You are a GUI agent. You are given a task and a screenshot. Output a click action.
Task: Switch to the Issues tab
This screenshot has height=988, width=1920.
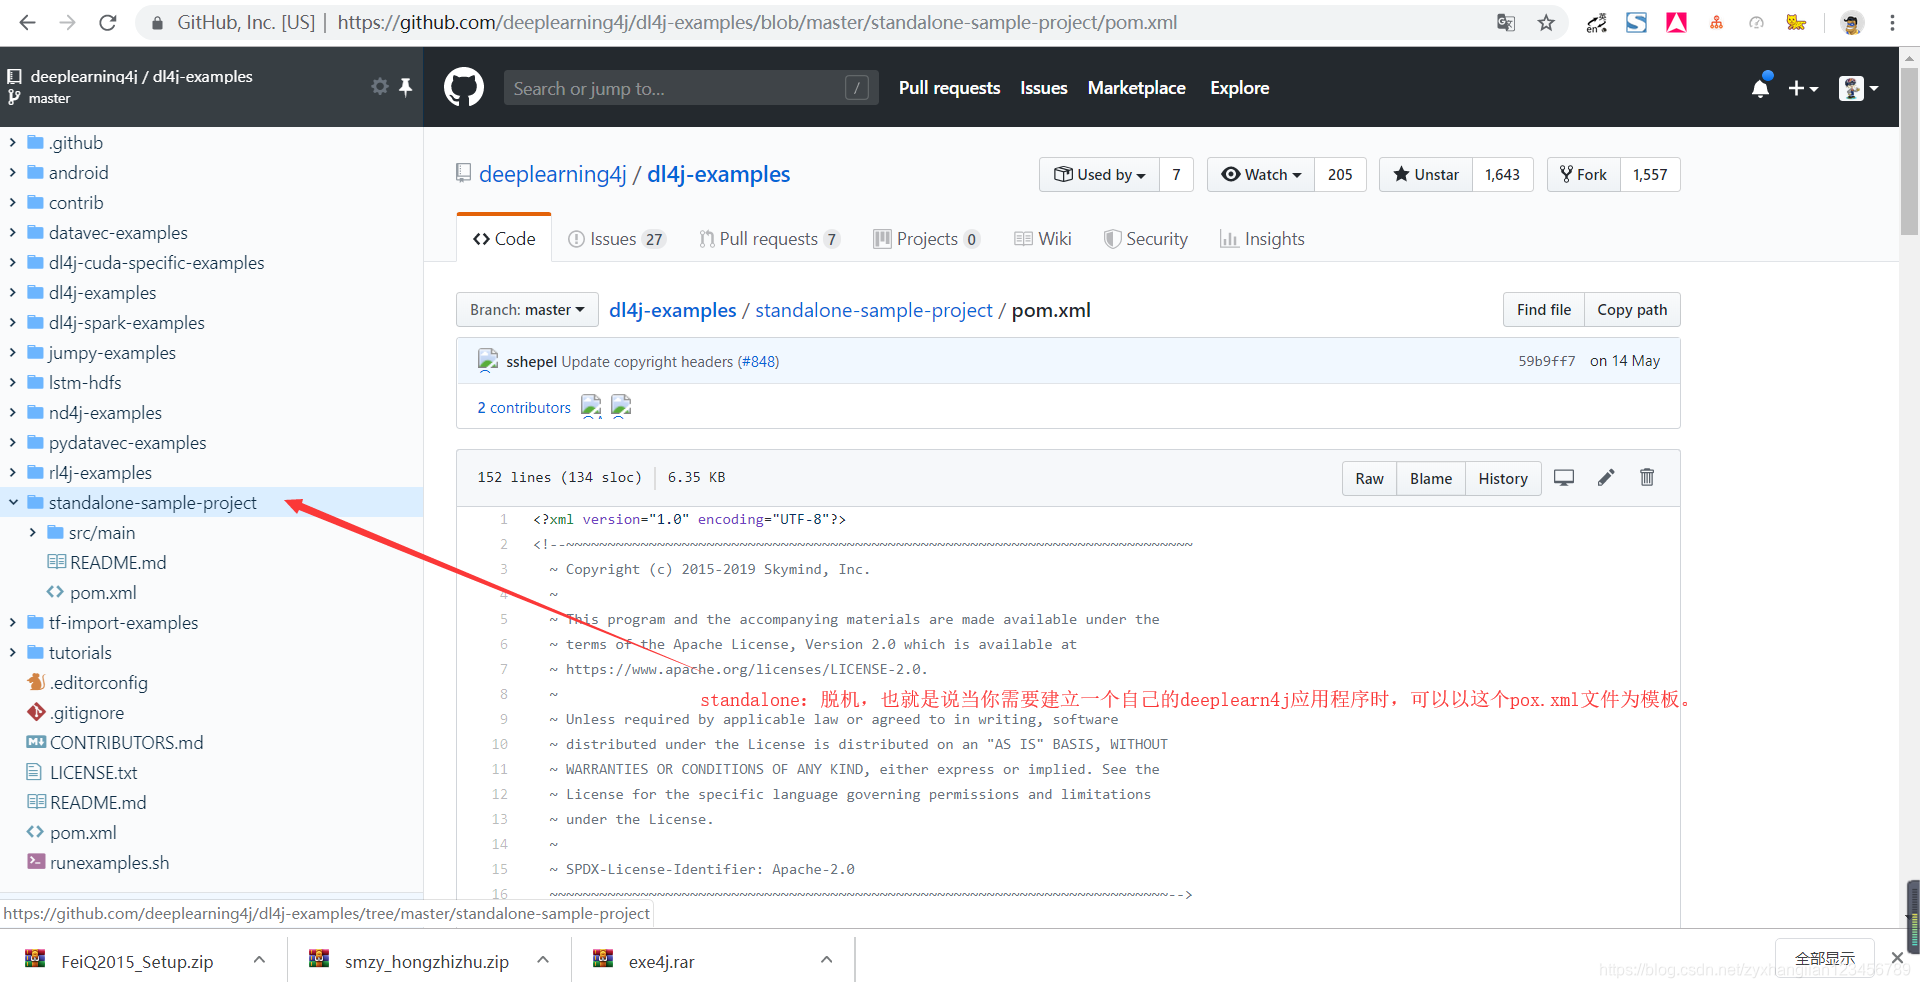615,239
